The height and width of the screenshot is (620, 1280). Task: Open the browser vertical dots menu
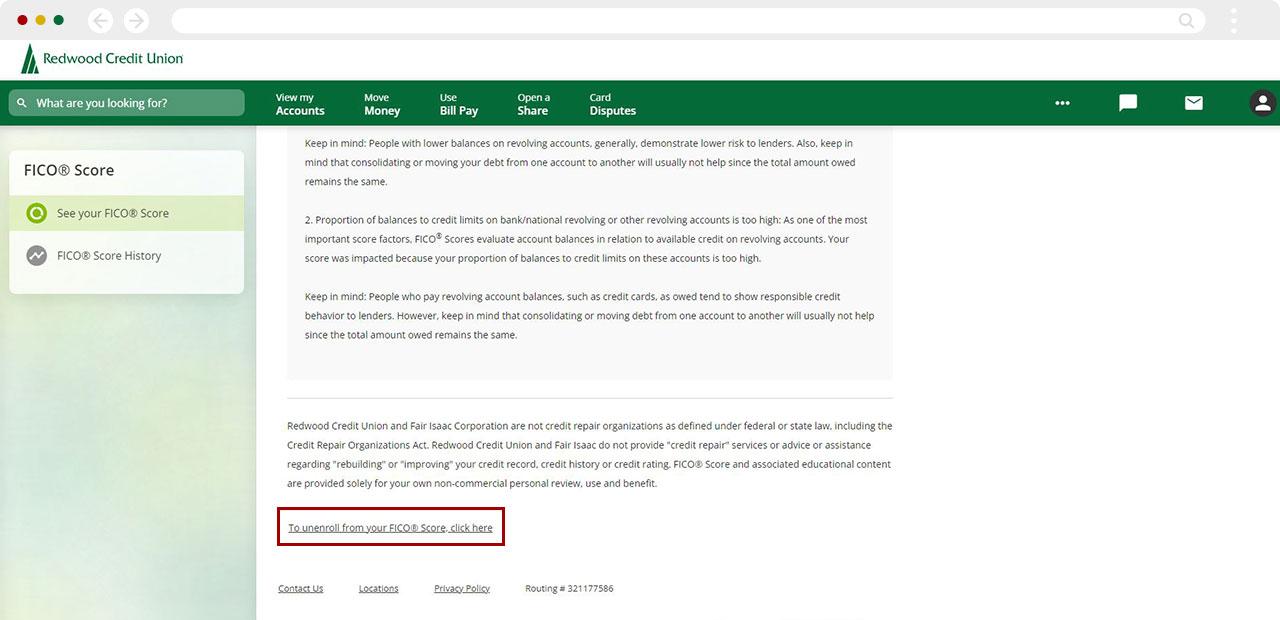click(x=1234, y=20)
